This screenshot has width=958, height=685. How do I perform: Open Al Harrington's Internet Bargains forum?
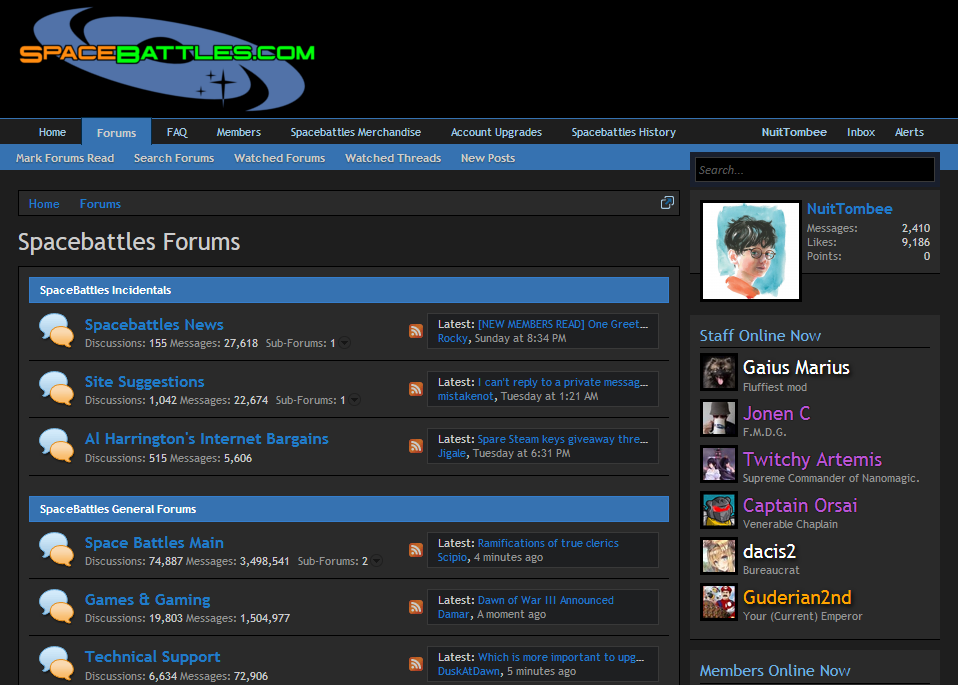(x=207, y=439)
